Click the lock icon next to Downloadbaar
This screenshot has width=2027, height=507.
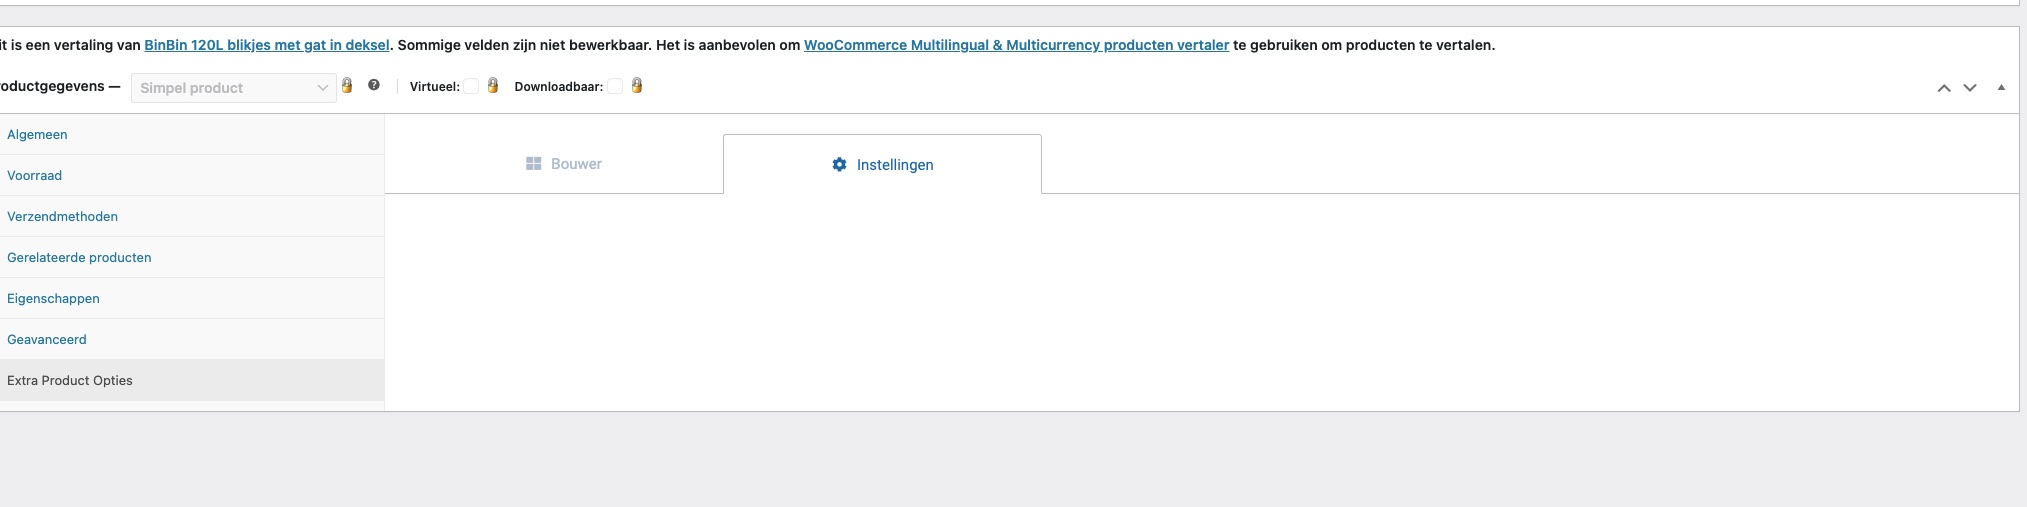tap(636, 86)
